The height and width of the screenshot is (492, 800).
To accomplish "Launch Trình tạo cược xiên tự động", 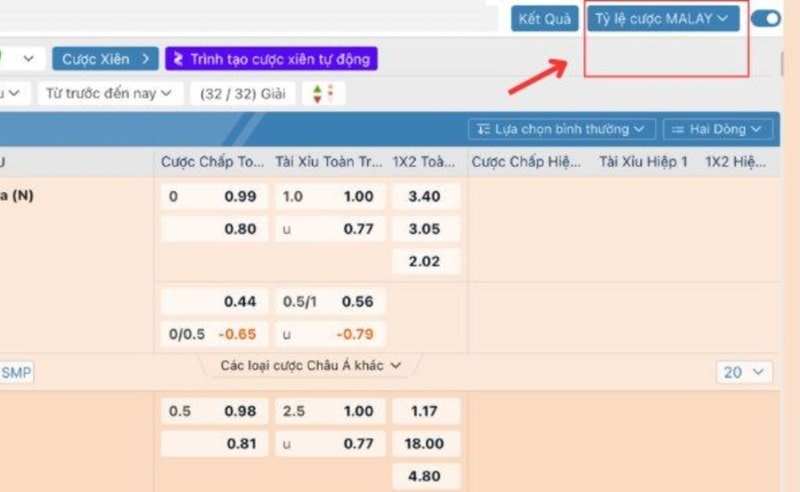I will click(271, 59).
